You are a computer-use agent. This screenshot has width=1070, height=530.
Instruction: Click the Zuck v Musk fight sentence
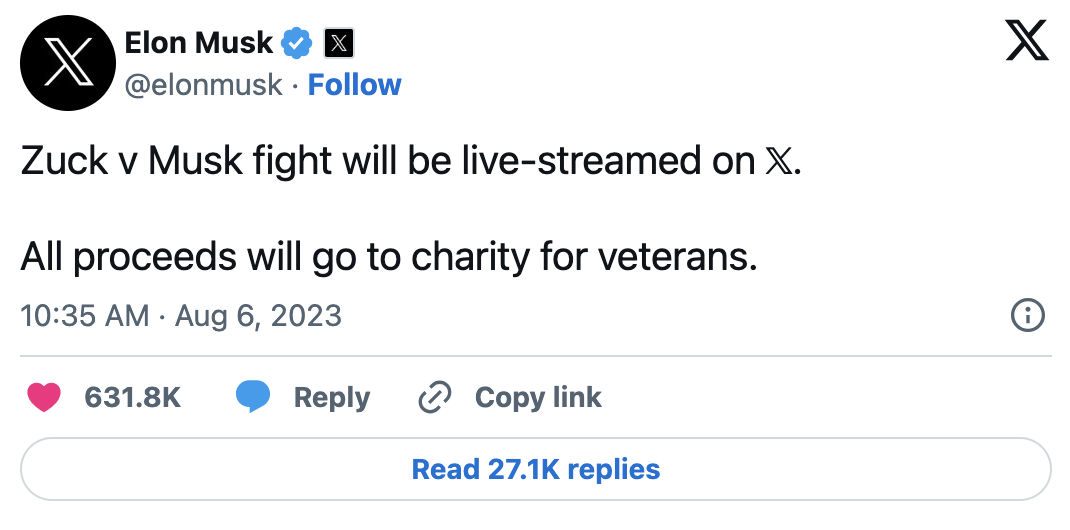pyautogui.click(x=411, y=162)
